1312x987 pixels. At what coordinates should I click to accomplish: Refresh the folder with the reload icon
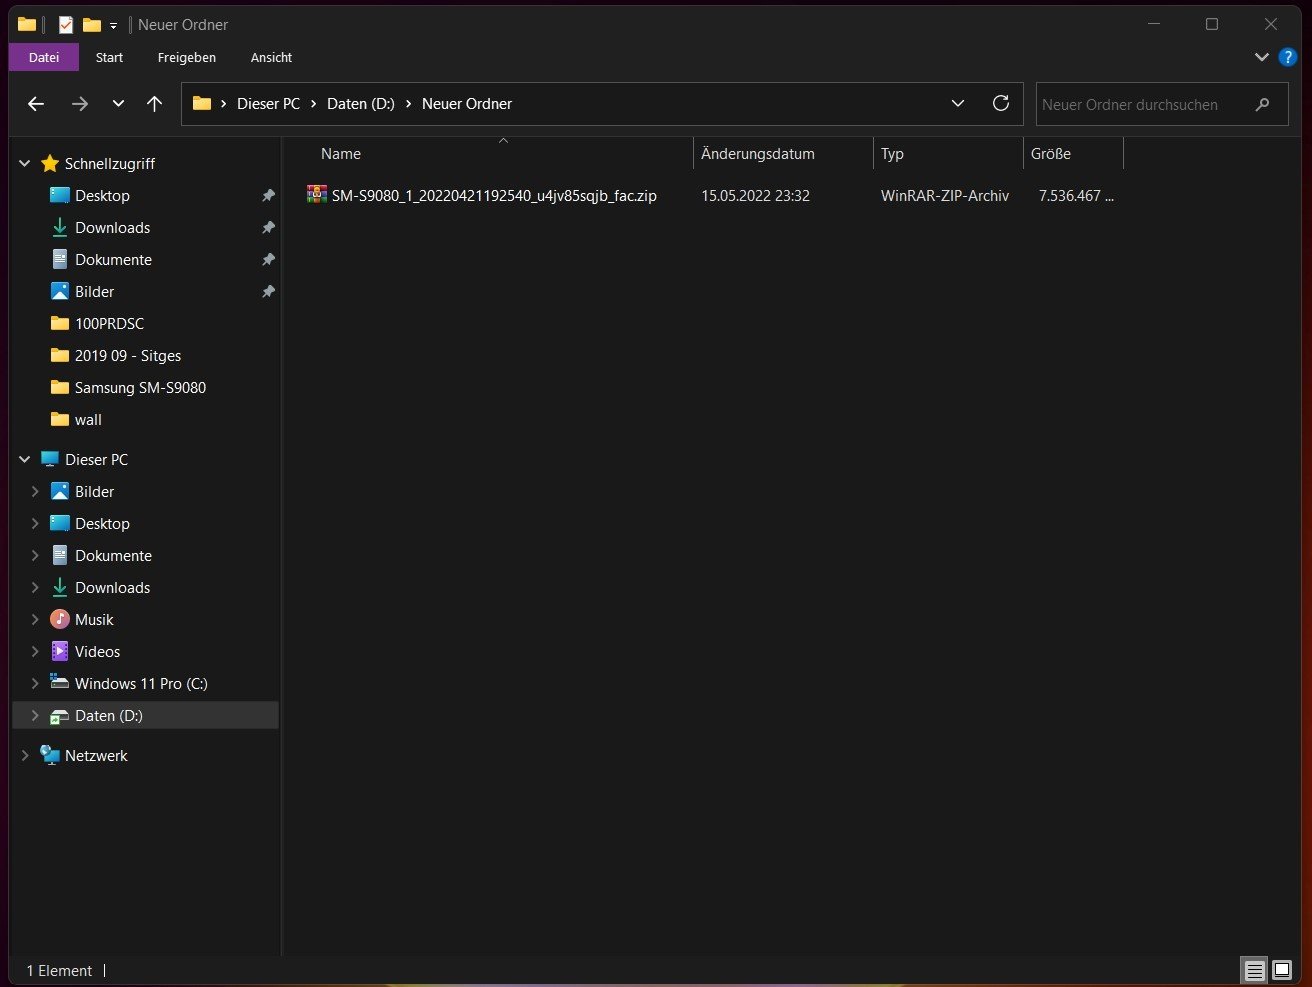point(1001,104)
